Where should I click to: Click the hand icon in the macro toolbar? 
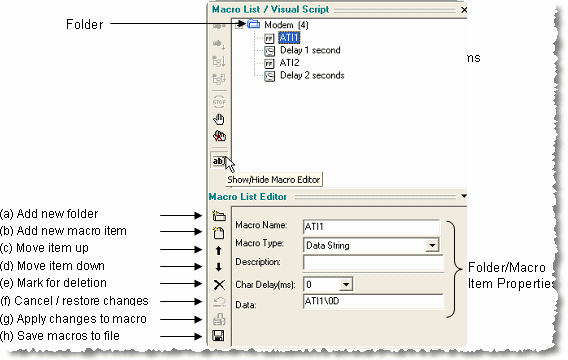coord(219,119)
